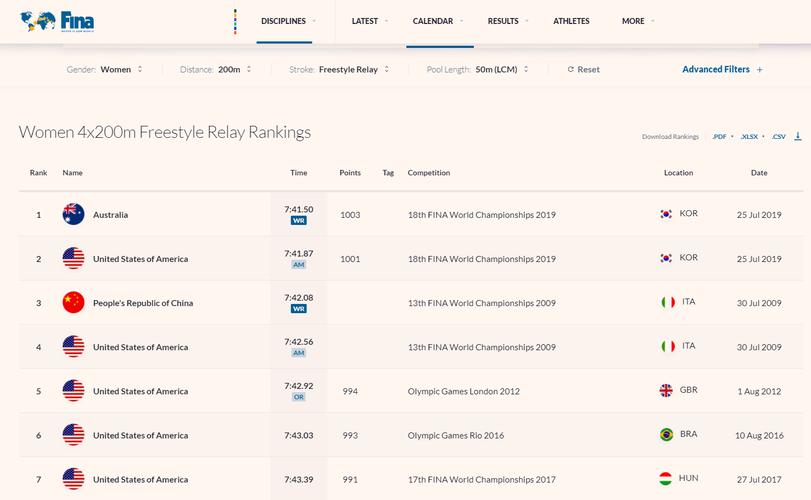811x500 pixels.
Task: Download rankings as .XLSX
Action: (x=748, y=137)
